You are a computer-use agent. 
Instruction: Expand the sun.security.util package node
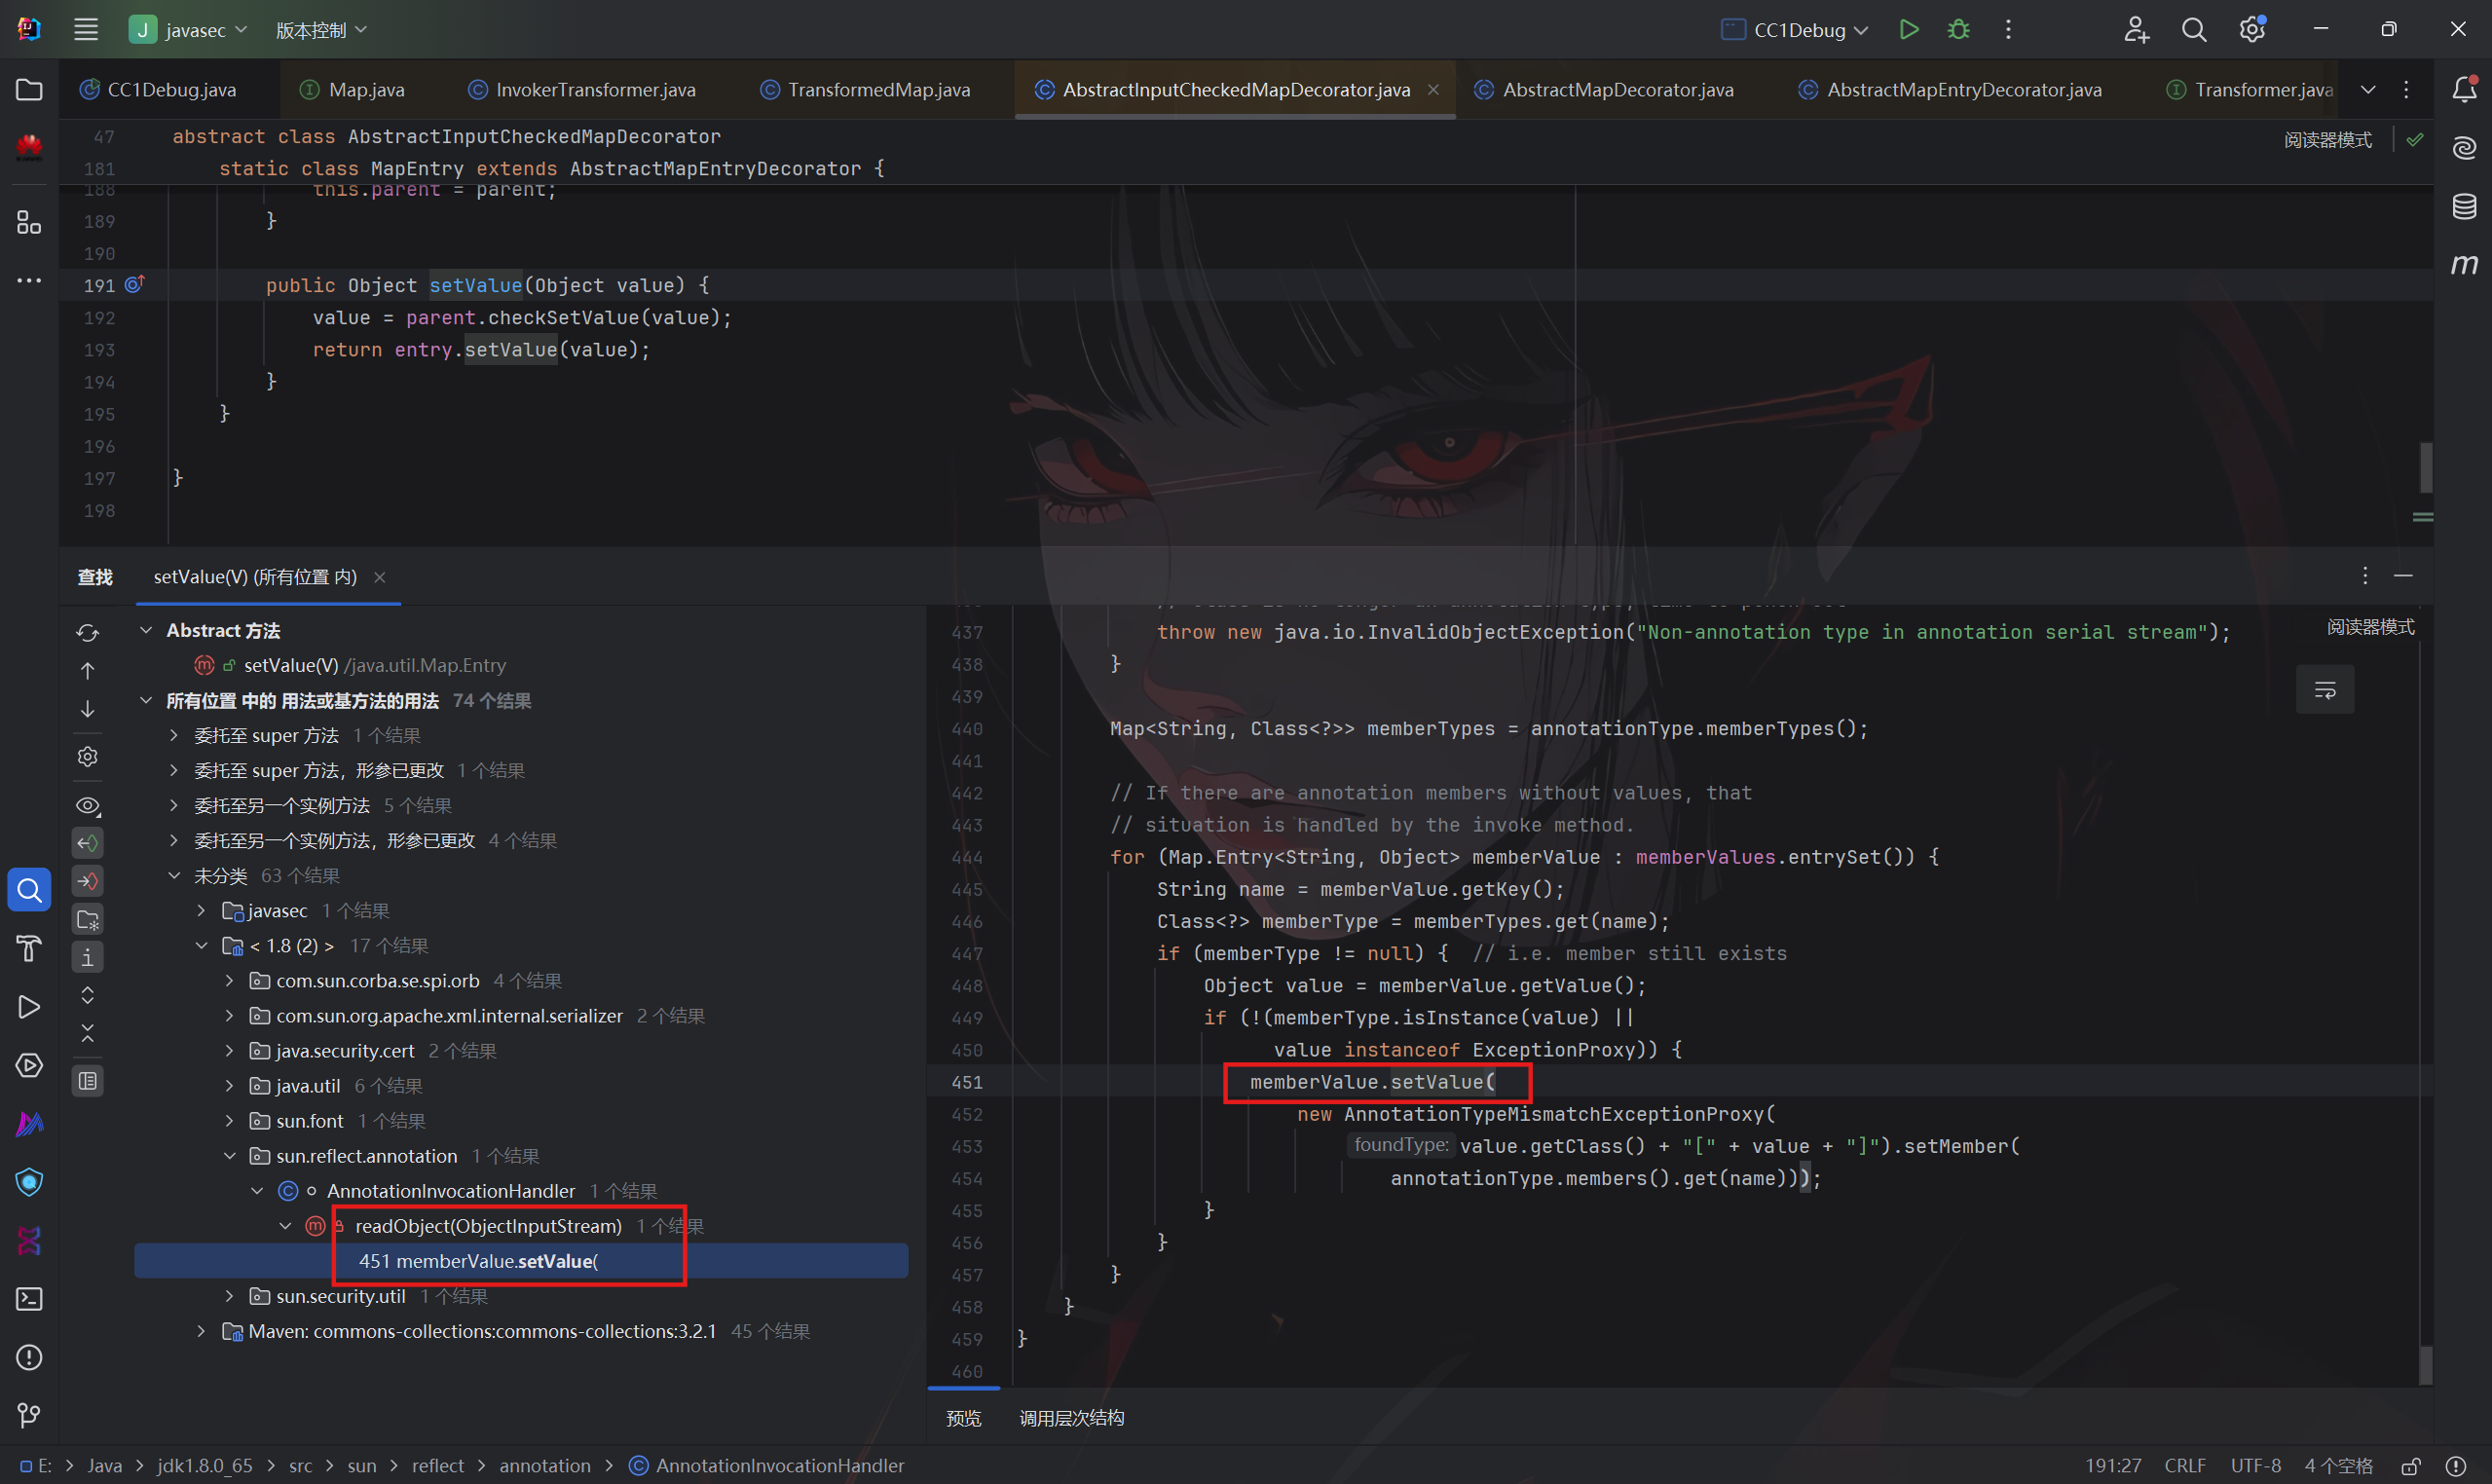pos(229,1296)
